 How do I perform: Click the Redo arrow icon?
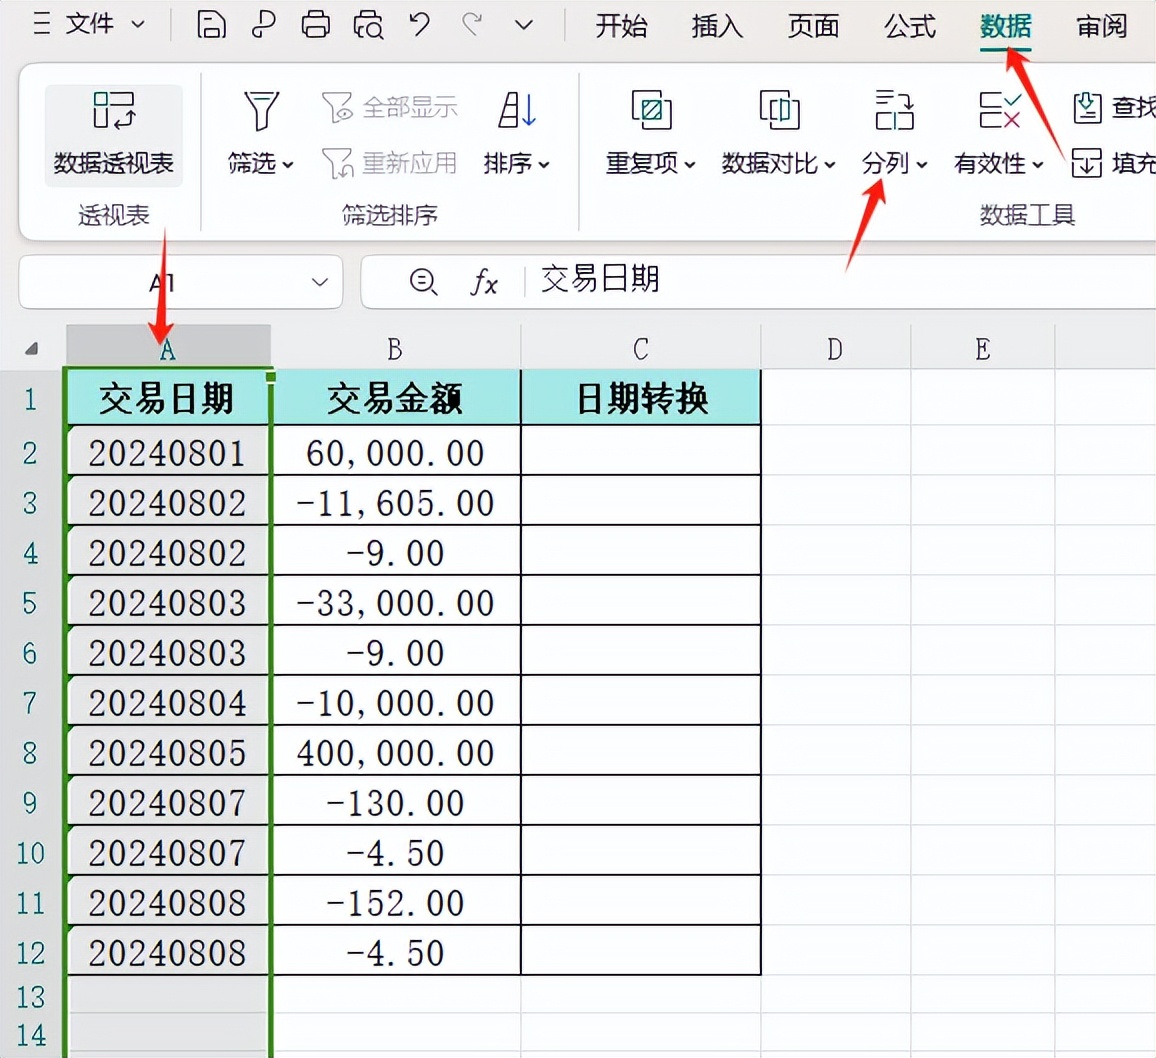coord(472,24)
